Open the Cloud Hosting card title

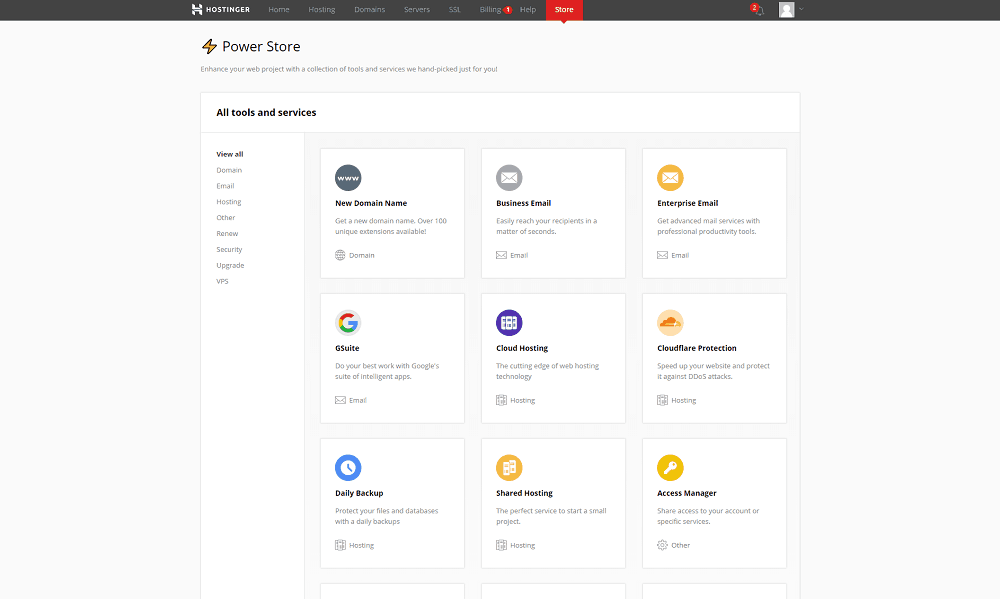coord(522,348)
